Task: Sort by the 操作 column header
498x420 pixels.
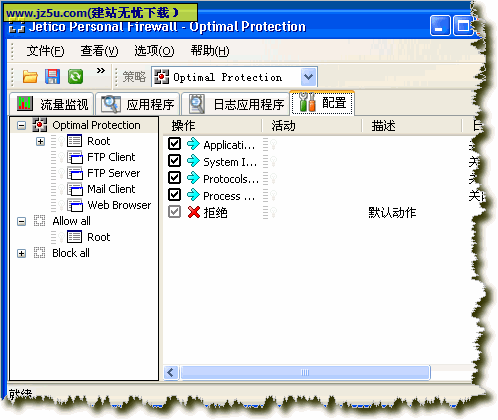Action: 212,126
